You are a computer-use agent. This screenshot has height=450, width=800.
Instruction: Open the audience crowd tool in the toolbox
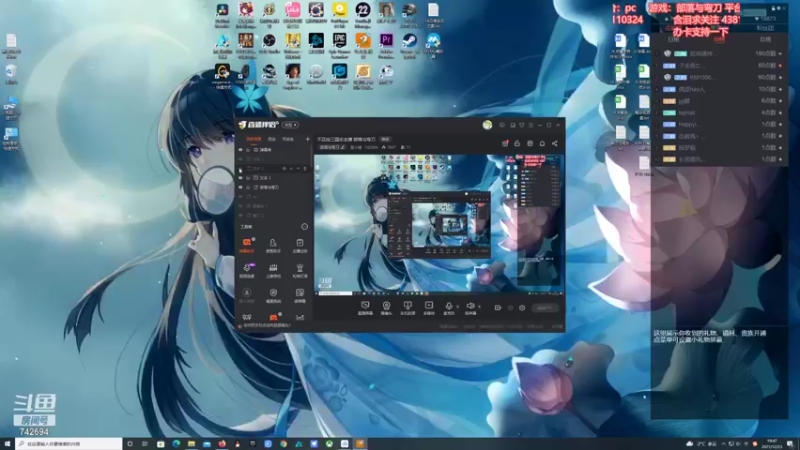(273, 270)
